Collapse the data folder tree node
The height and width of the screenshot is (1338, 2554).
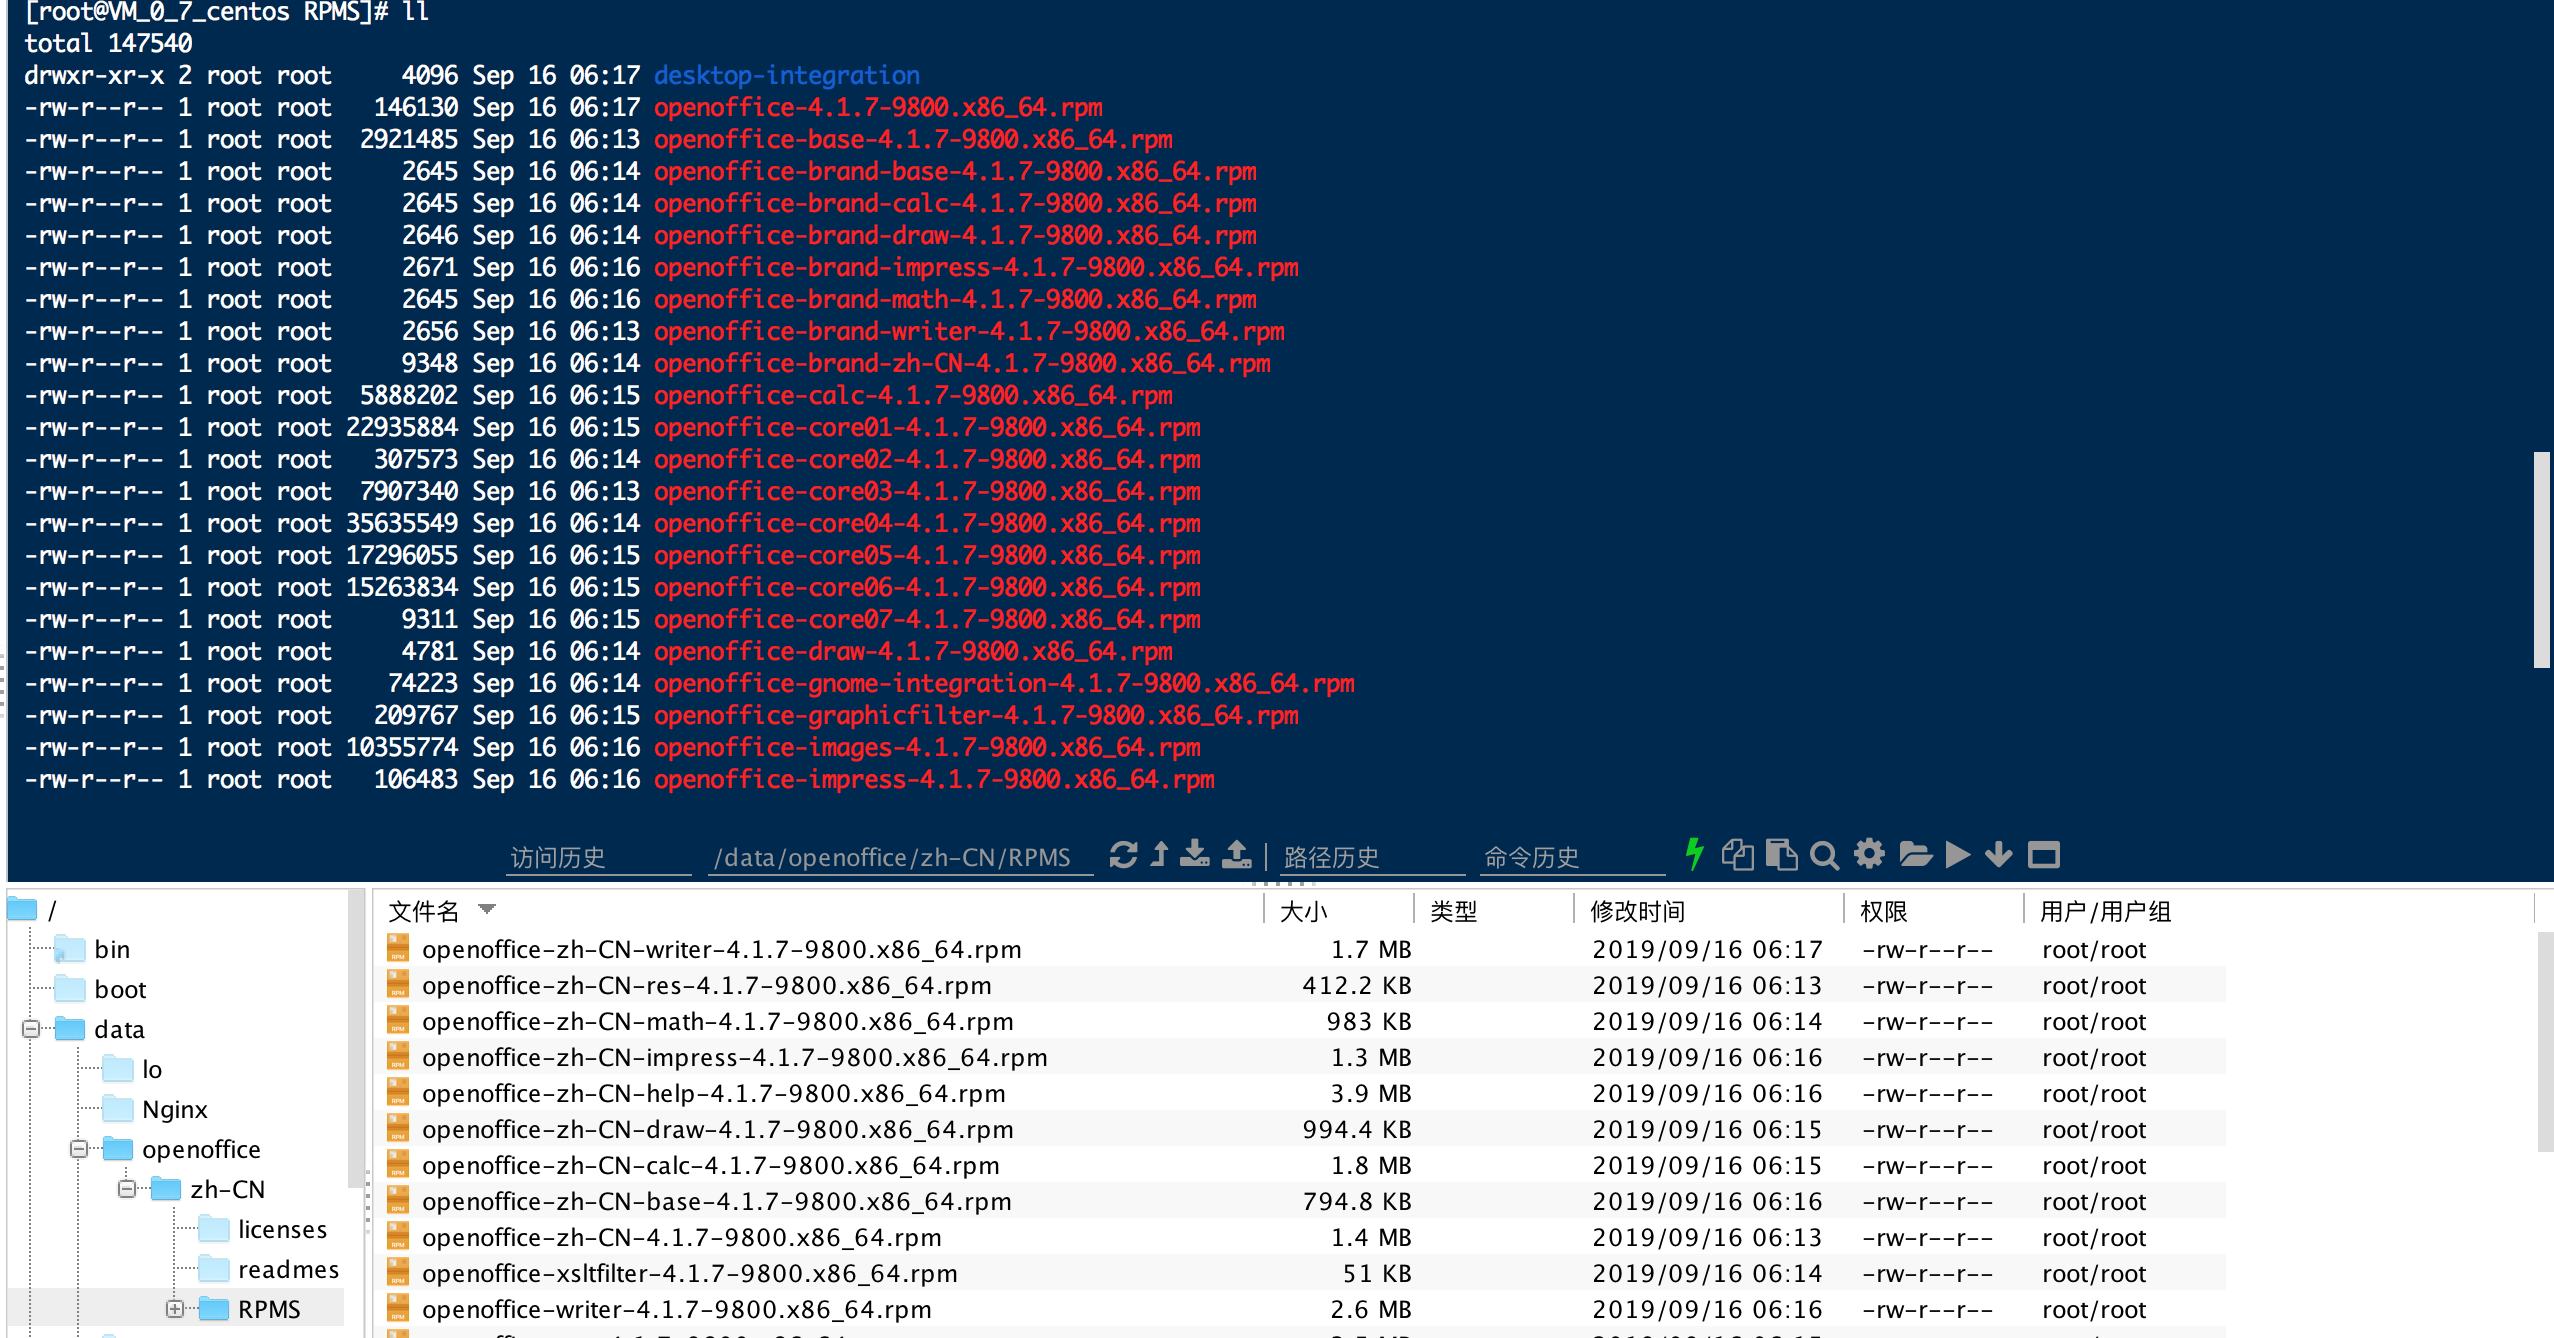(31, 1029)
